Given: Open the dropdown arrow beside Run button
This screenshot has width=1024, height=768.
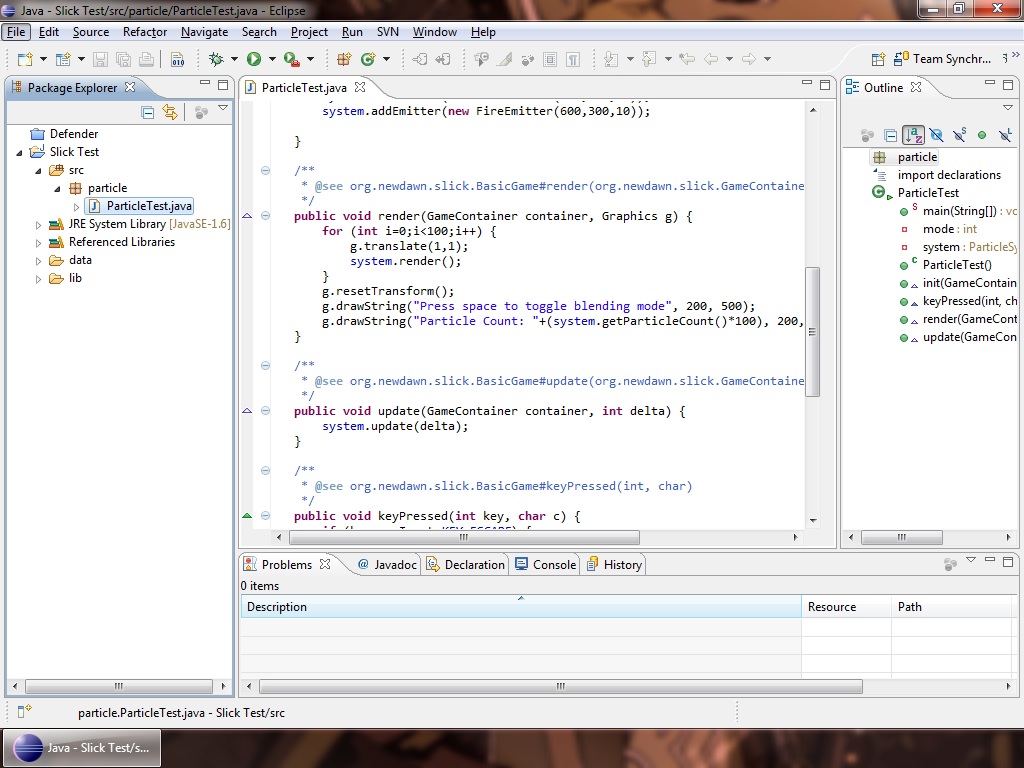Looking at the screenshot, I should pyautogui.click(x=271, y=59).
